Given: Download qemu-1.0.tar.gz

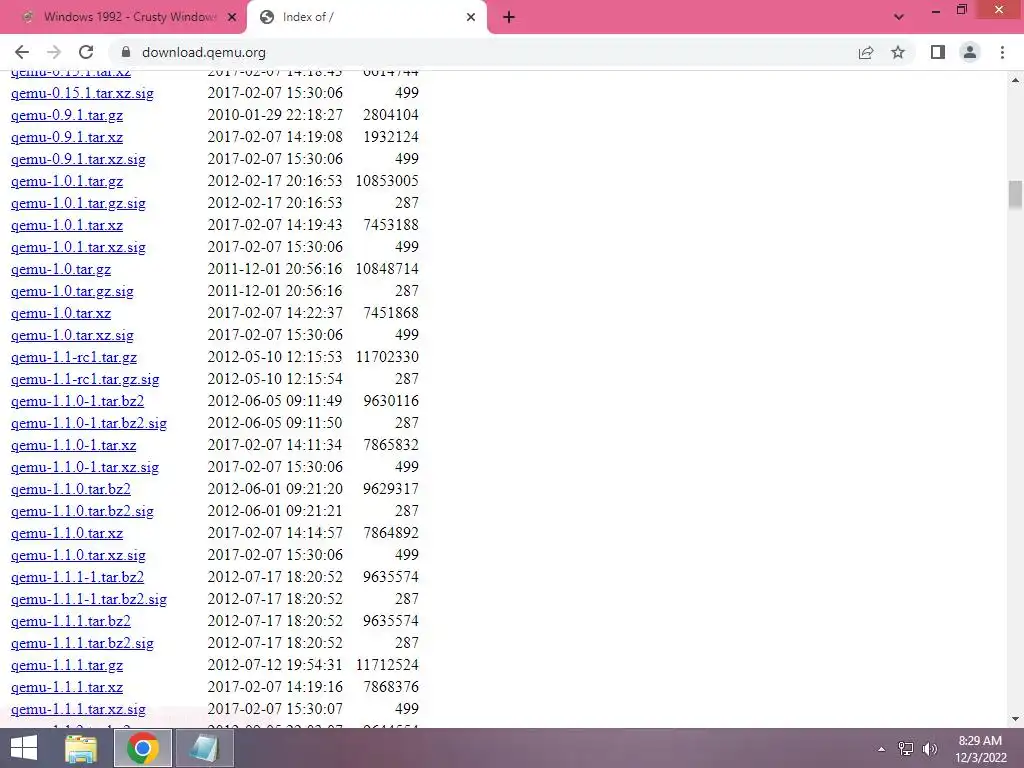Looking at the screenshot, I should (x=61, y=270).
